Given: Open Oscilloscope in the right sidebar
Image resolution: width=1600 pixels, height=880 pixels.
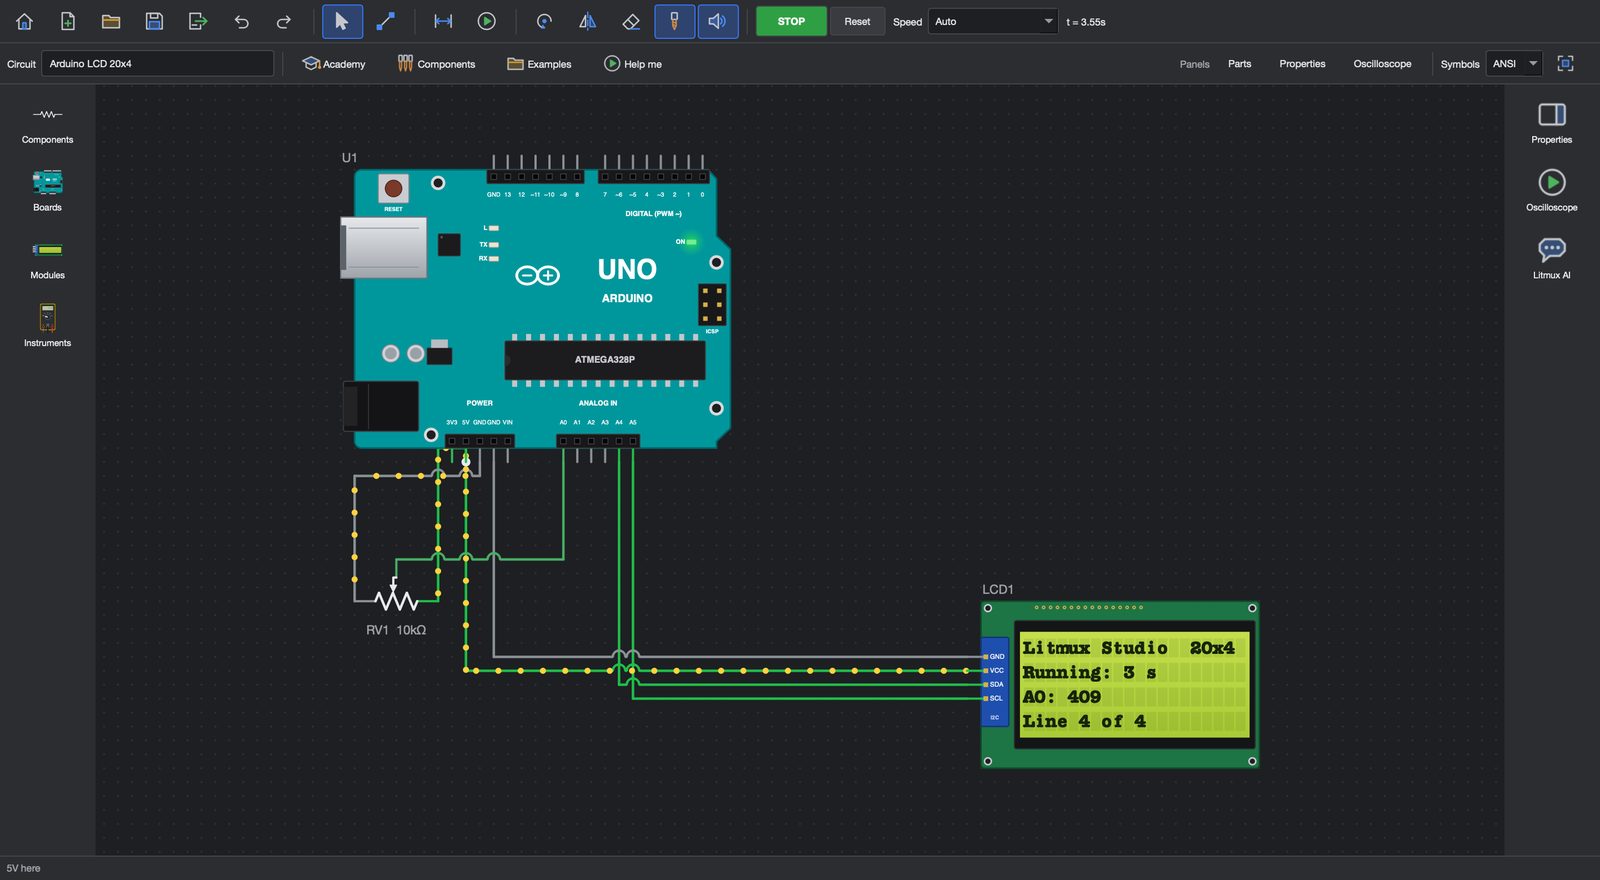Looking at the screenshot, I should point(1552,191).
